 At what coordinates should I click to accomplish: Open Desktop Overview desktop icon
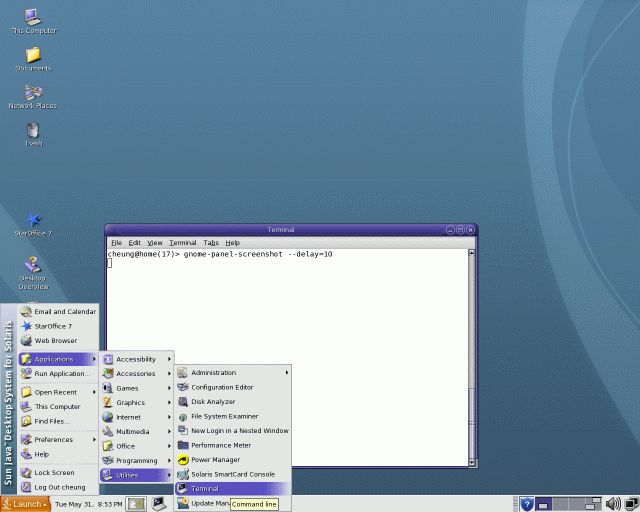(x=33, y=273)
